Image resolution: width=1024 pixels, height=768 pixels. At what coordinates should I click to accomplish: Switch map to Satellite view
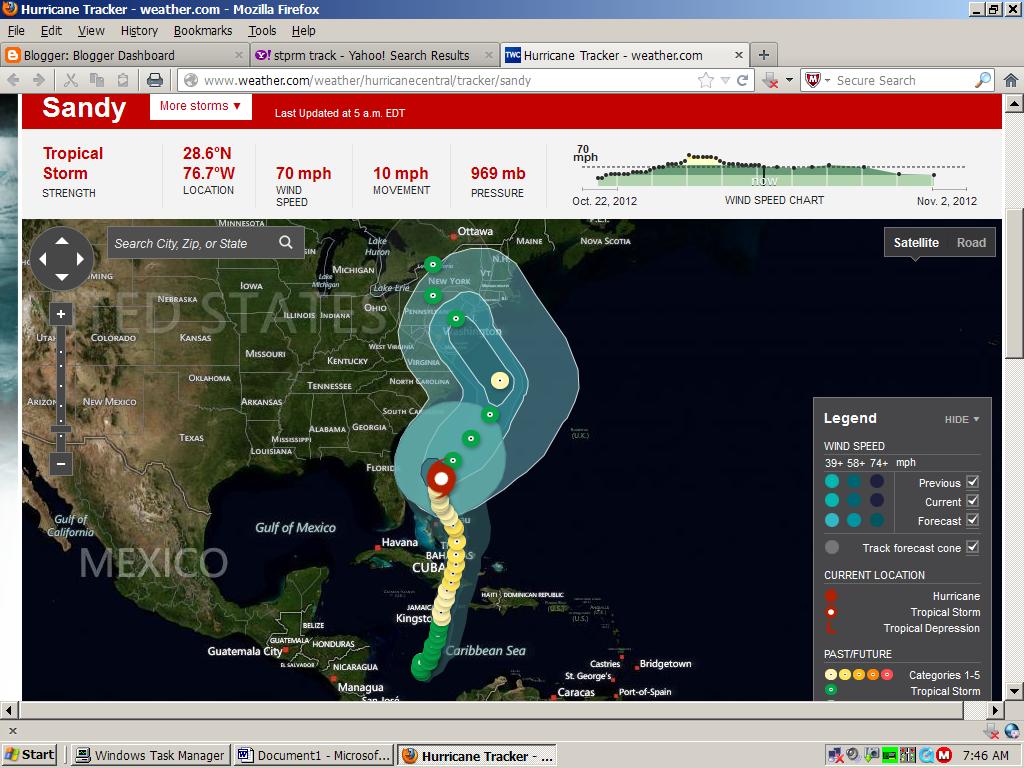916,242
